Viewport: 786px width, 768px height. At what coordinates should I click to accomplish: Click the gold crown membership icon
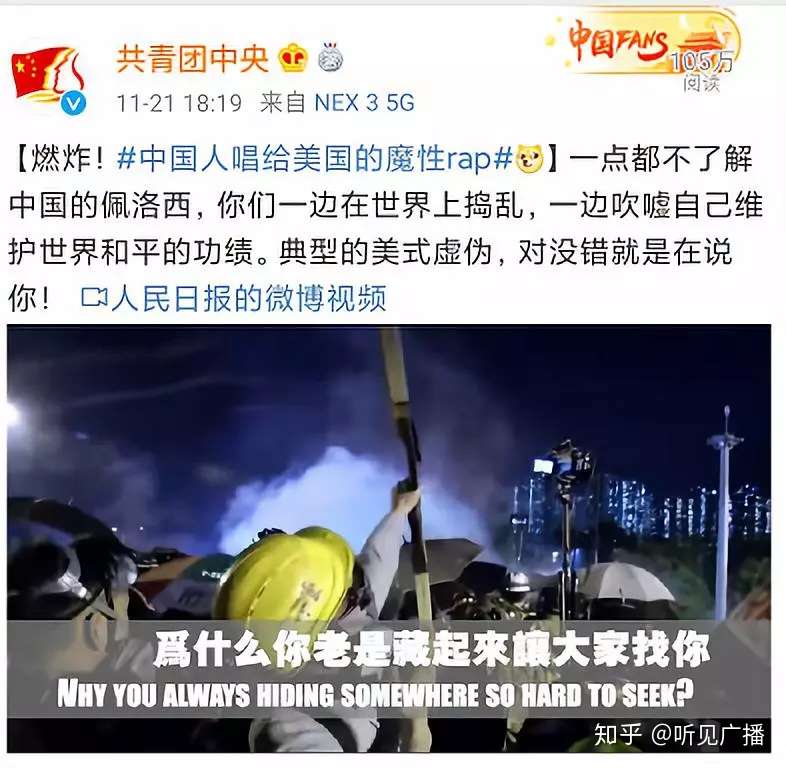coord(293,58)
